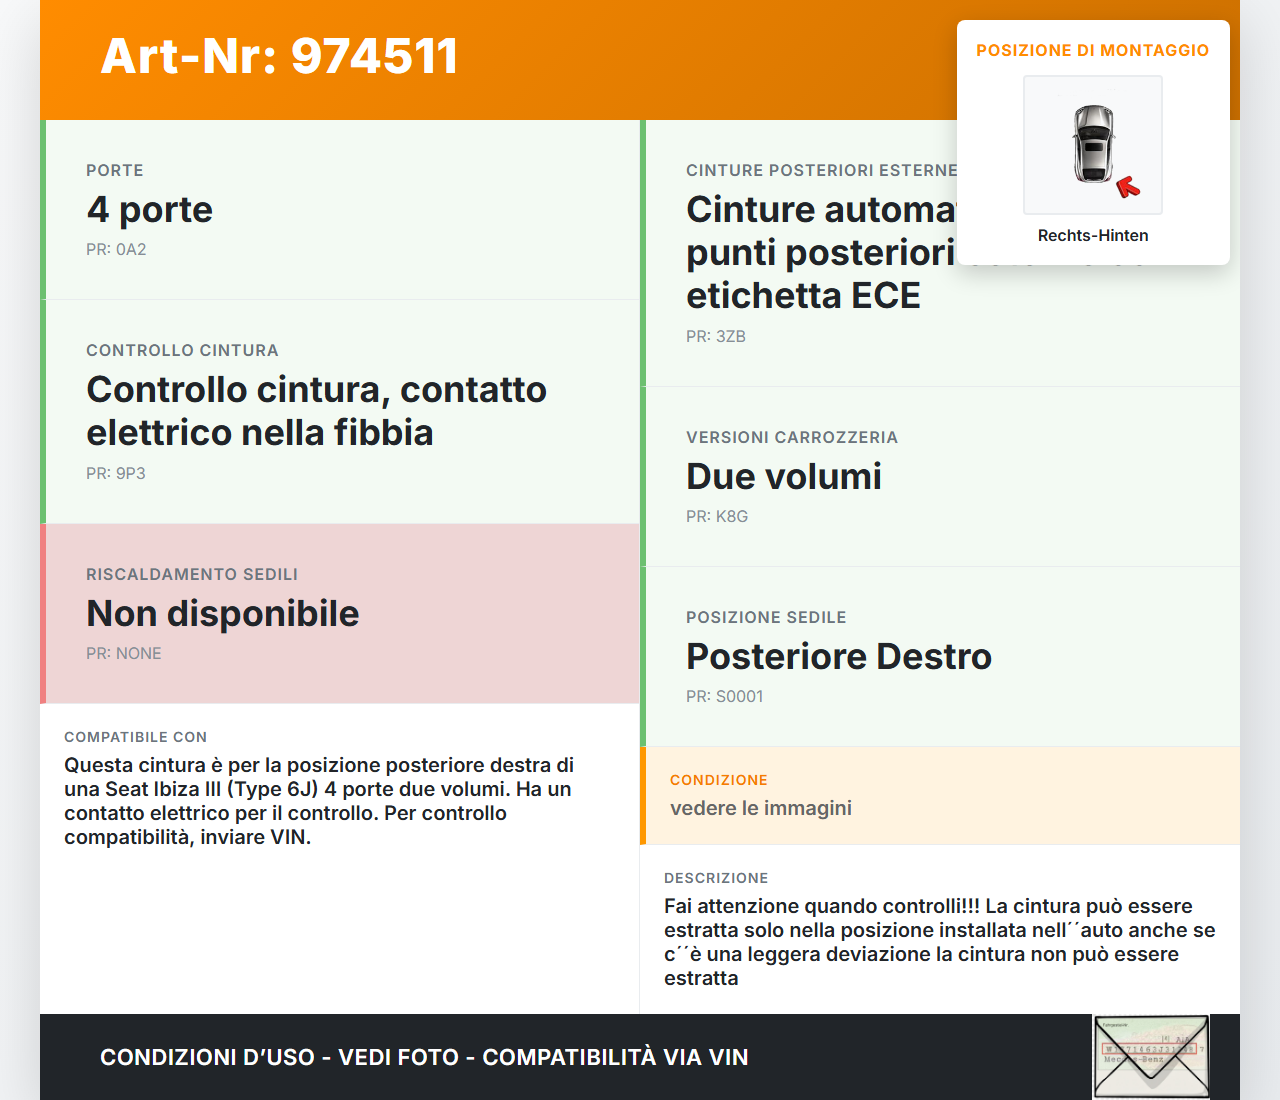Click the "Rechts-Hinten" caption
Viewport: 1280px width, 1100px height.
[x=1093, y=235]
